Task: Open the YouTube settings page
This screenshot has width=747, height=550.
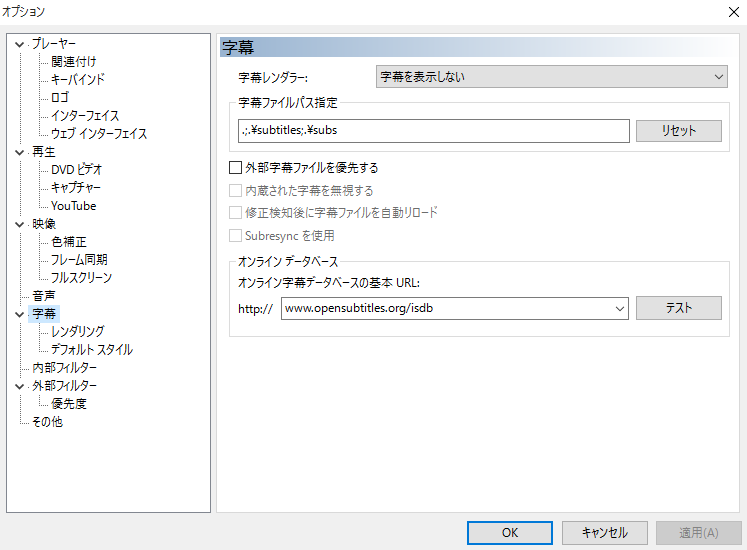Action: [73, 206]
